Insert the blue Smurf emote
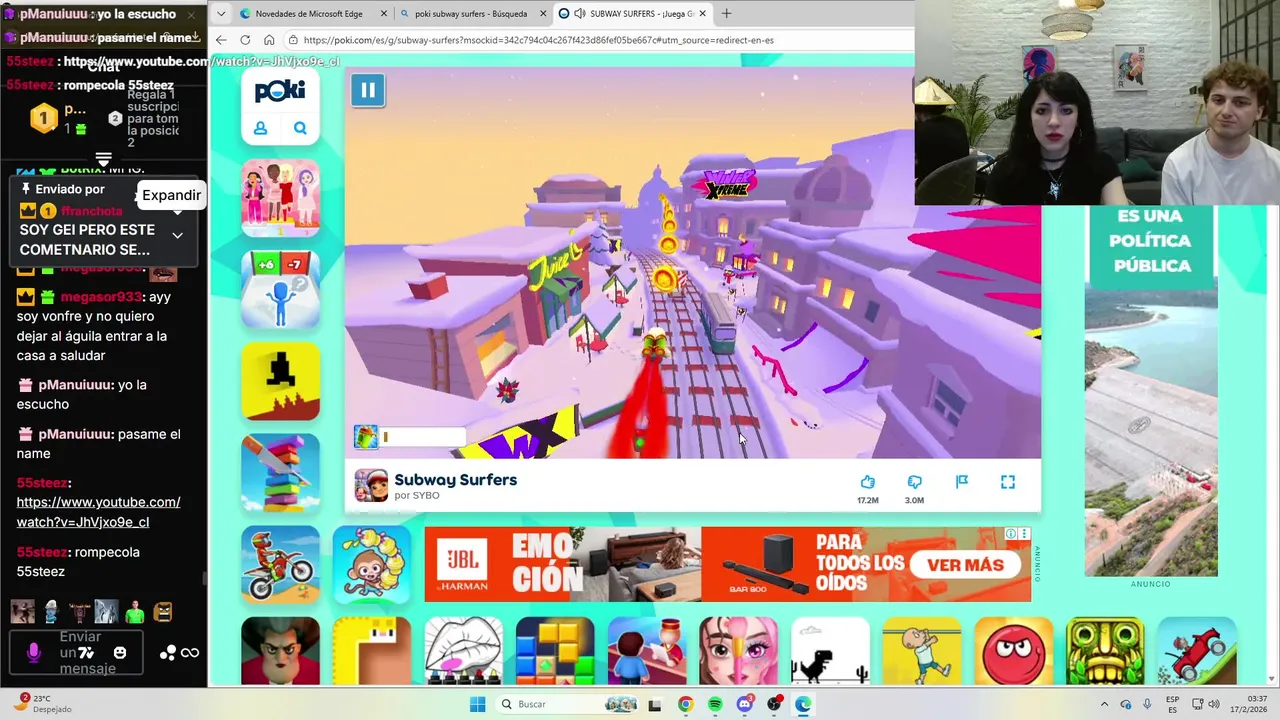The image size is (1280, 720). 50,611
